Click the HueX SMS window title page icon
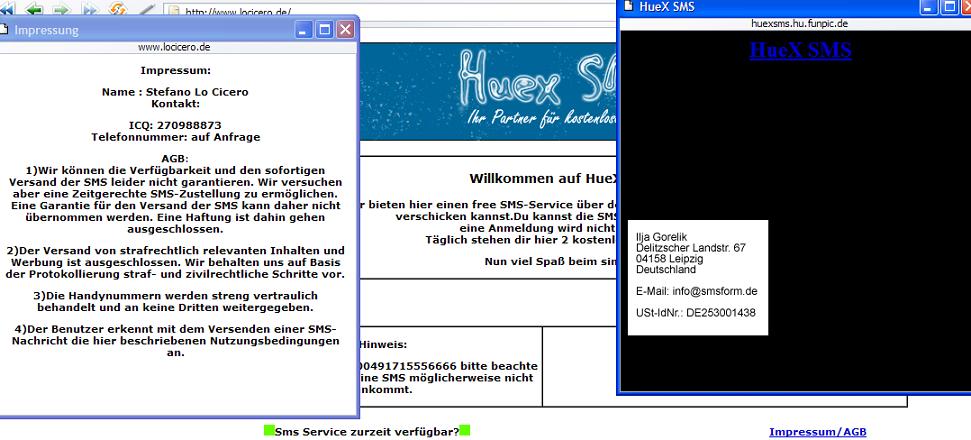This screenshot has width=971, height=440. (x=628, y=6)
